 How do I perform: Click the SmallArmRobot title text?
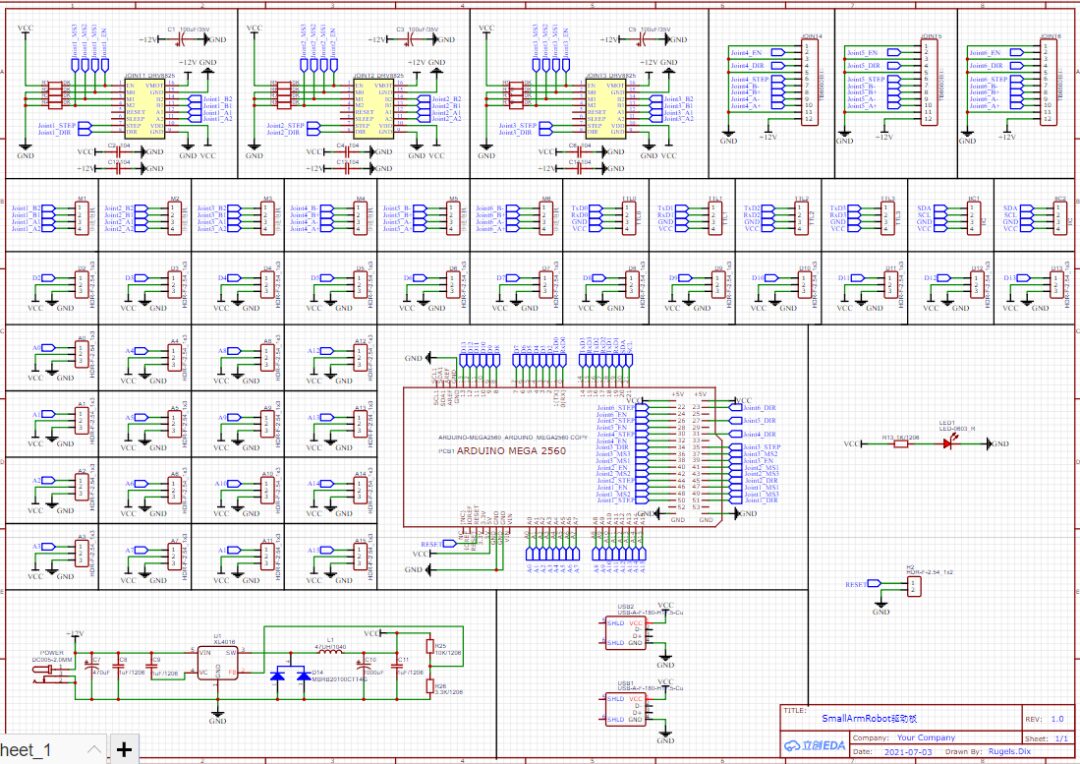868,718
